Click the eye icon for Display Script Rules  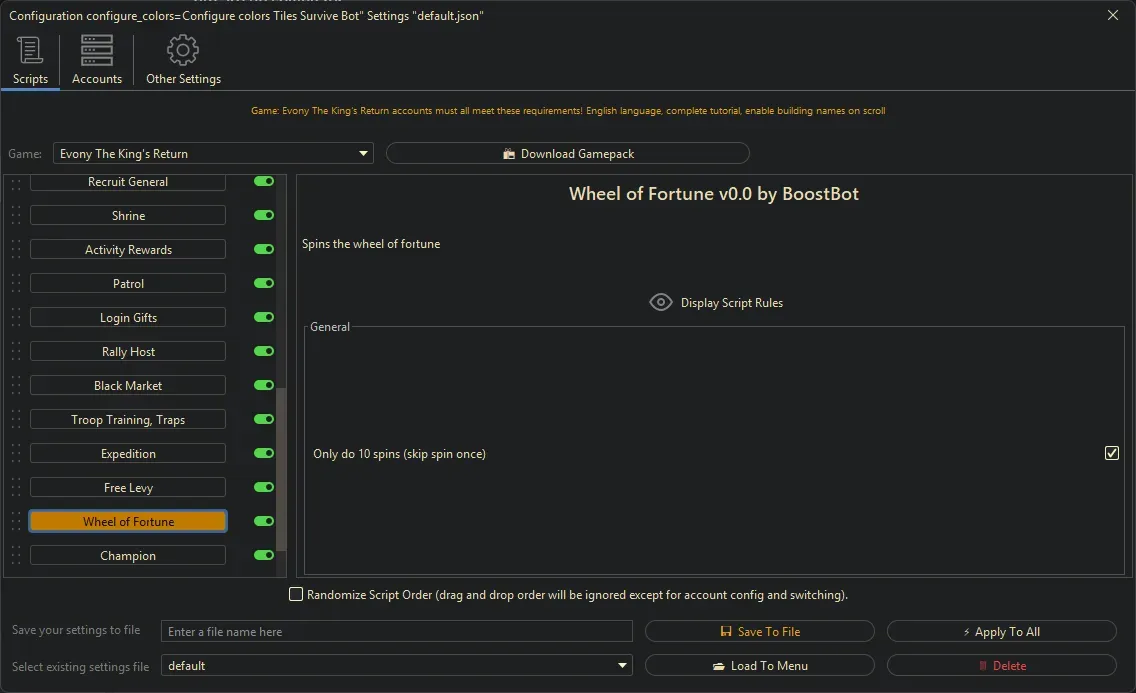click(660, 301)
